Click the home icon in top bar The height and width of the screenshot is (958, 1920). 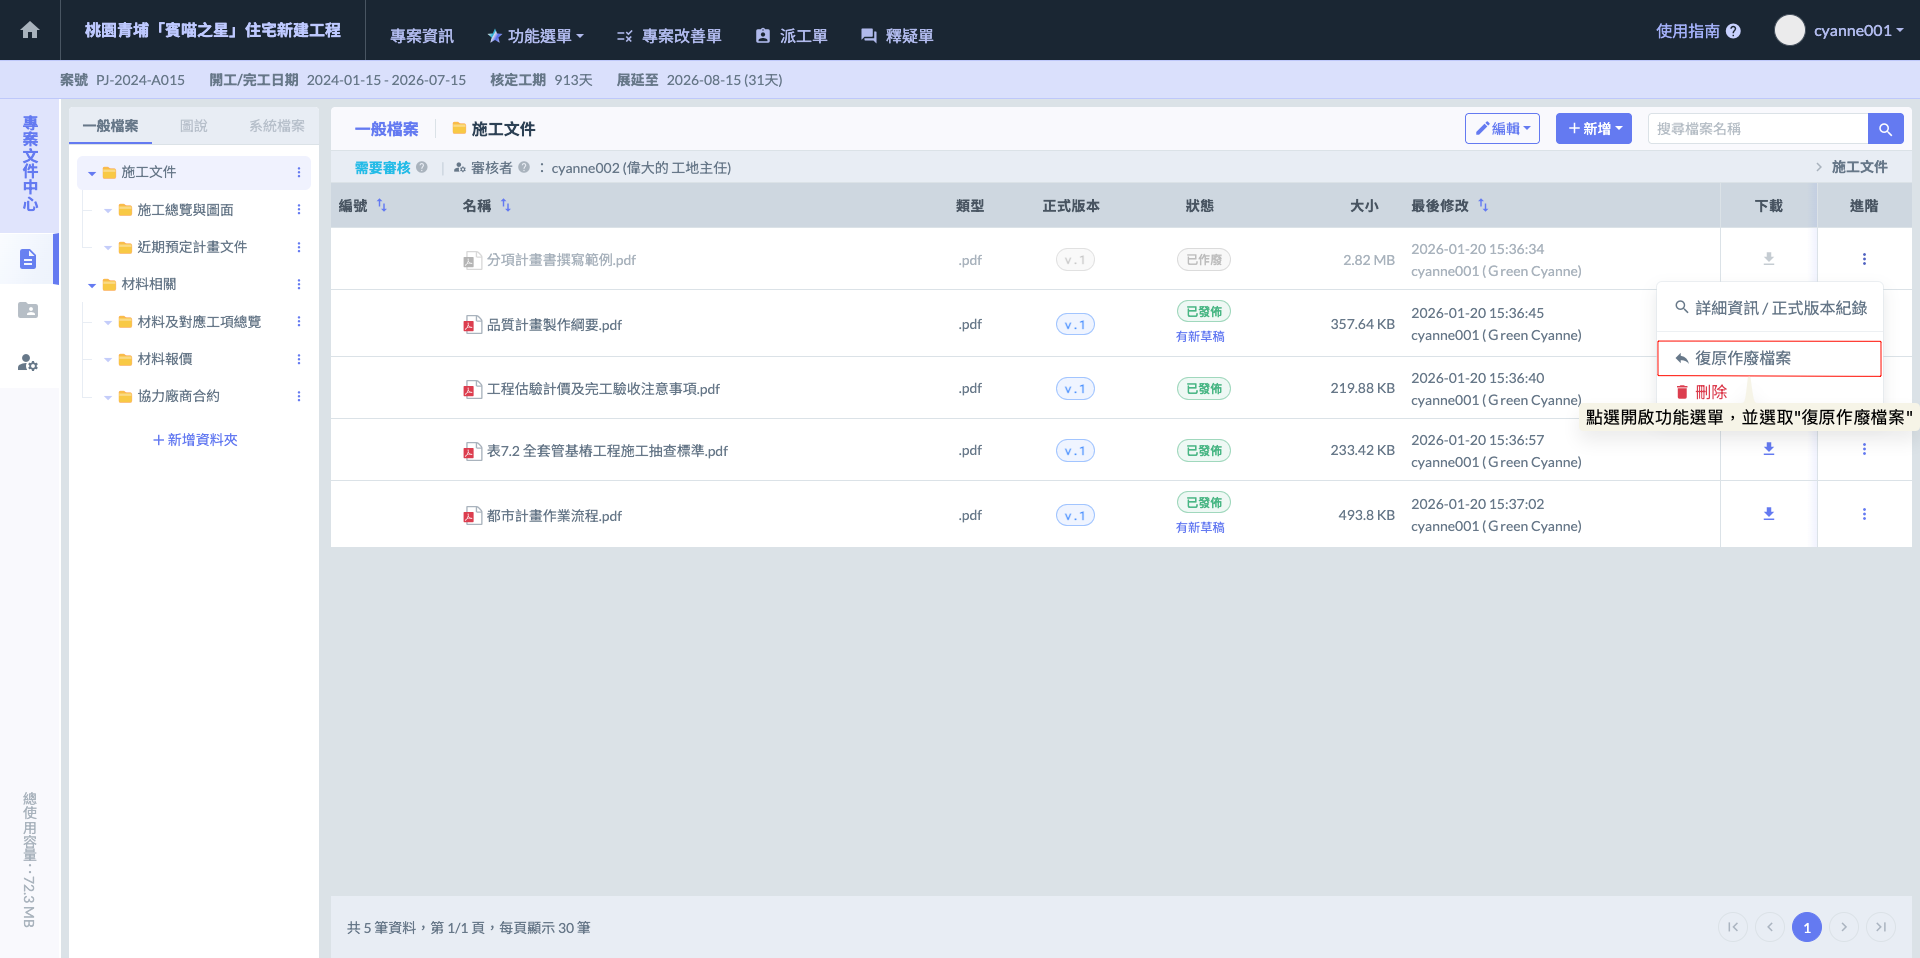click(30, 30)
